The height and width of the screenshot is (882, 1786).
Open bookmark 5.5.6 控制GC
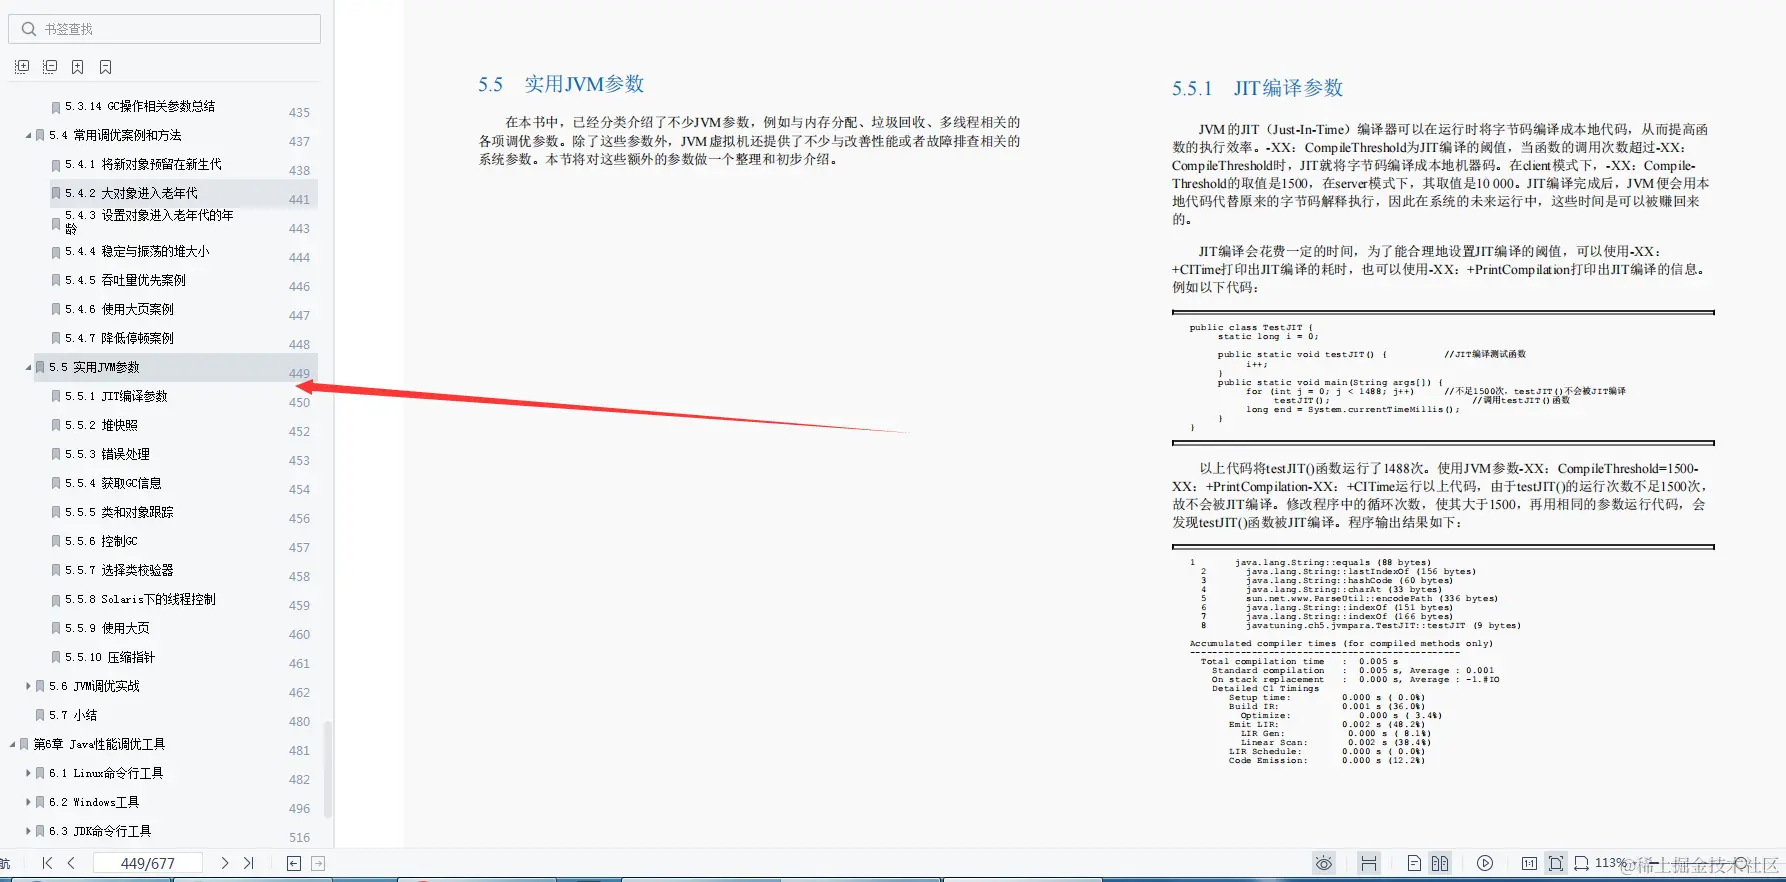click(101, 541)
